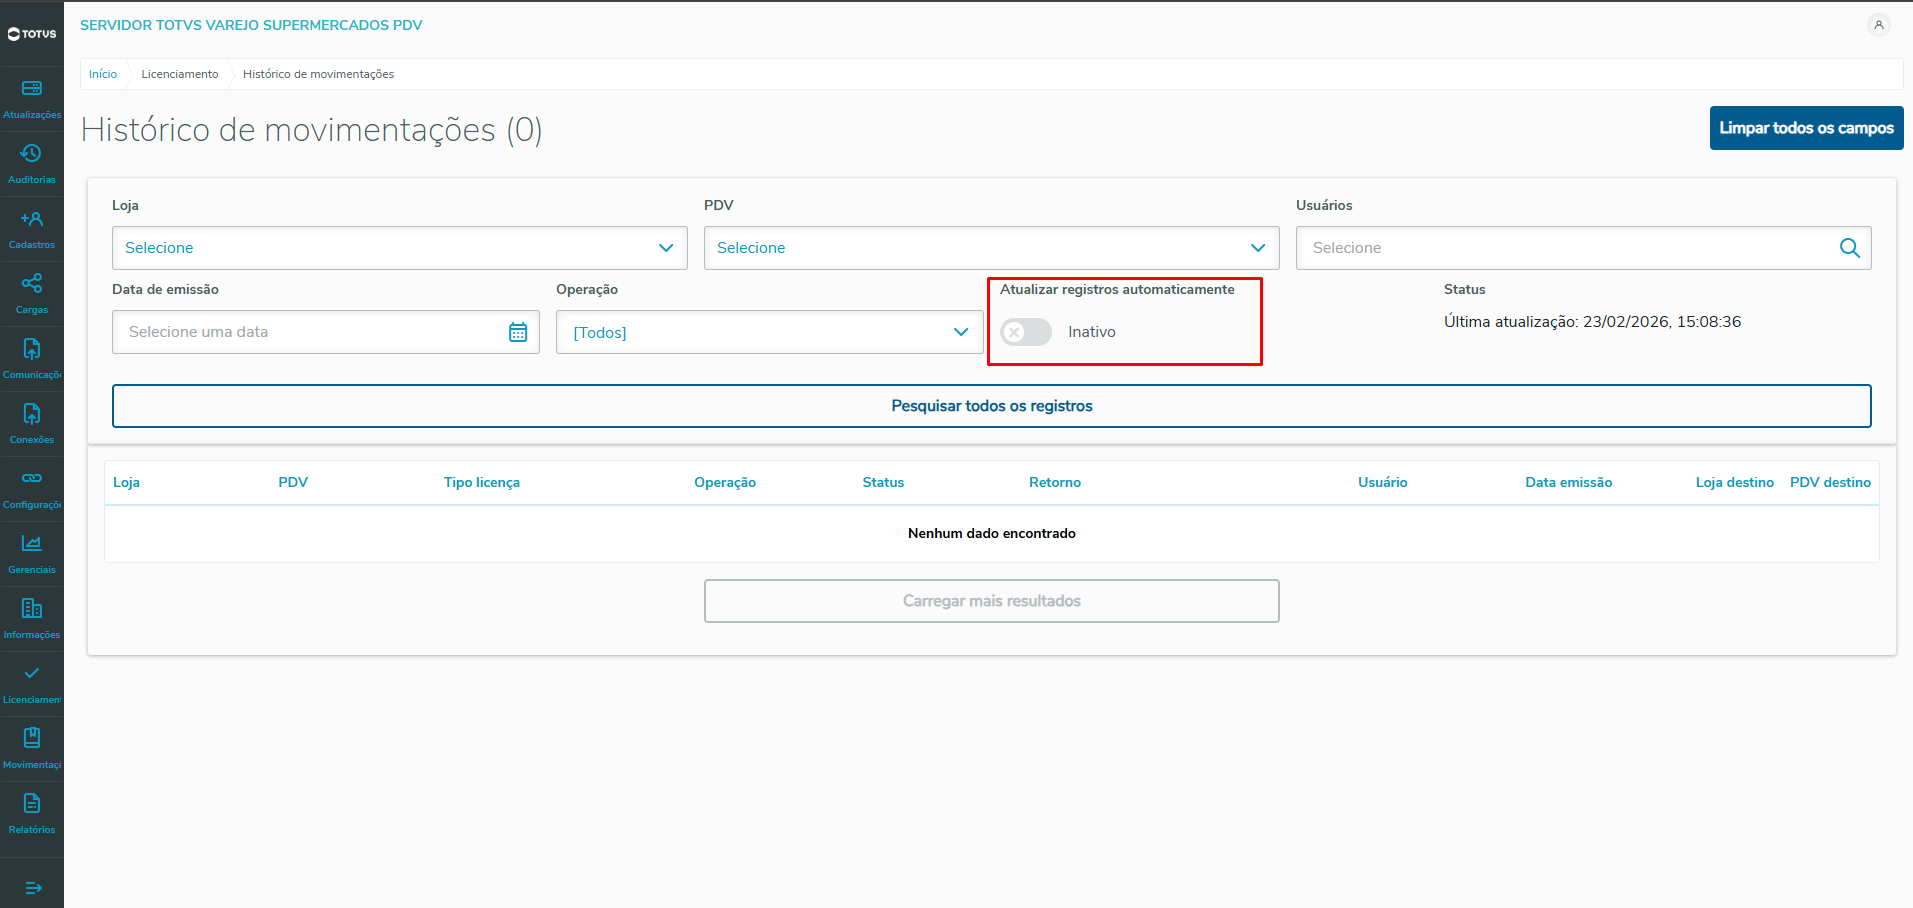Click the Última atualização status text
The image size is (1913, 908).
(1592, 322)
